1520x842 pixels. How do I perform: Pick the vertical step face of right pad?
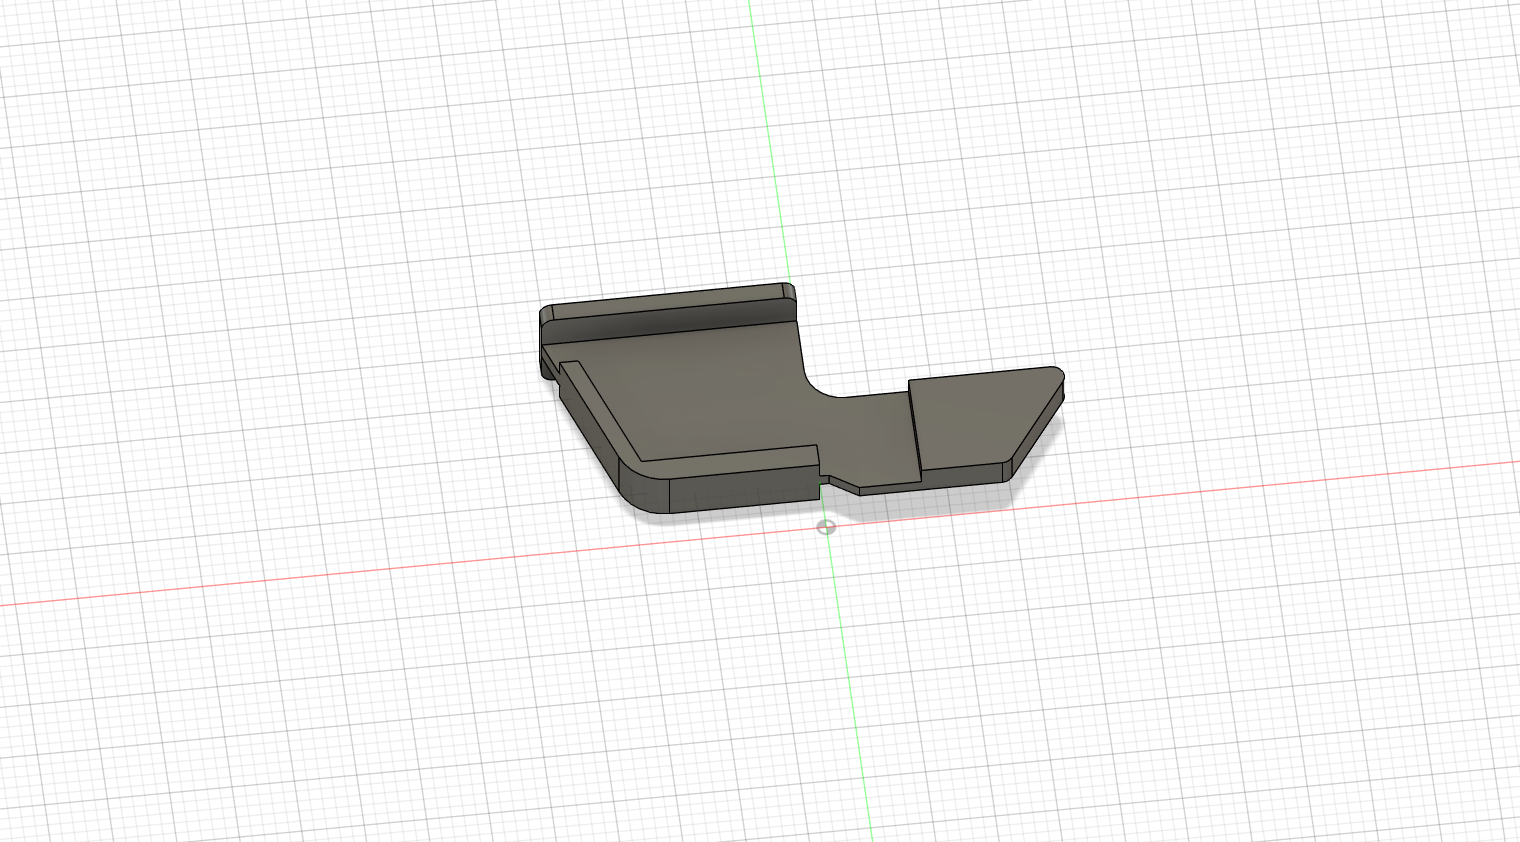tap(915, 426)
